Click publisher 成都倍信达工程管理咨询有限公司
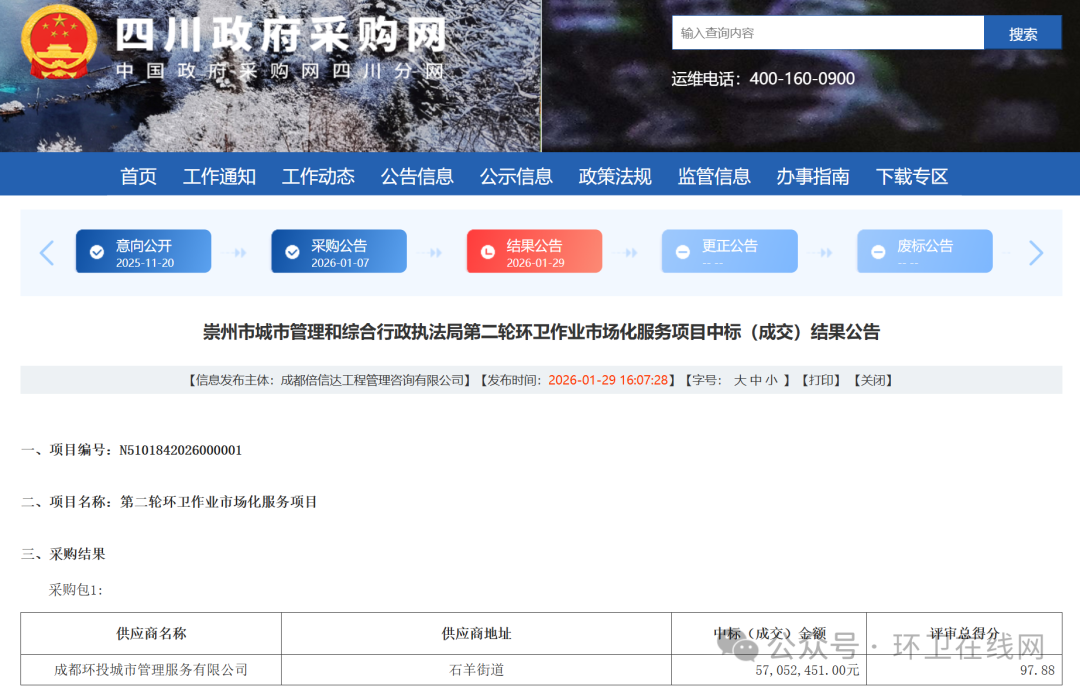This screenshot has height=690, width=1080. [x=373, y=380]
